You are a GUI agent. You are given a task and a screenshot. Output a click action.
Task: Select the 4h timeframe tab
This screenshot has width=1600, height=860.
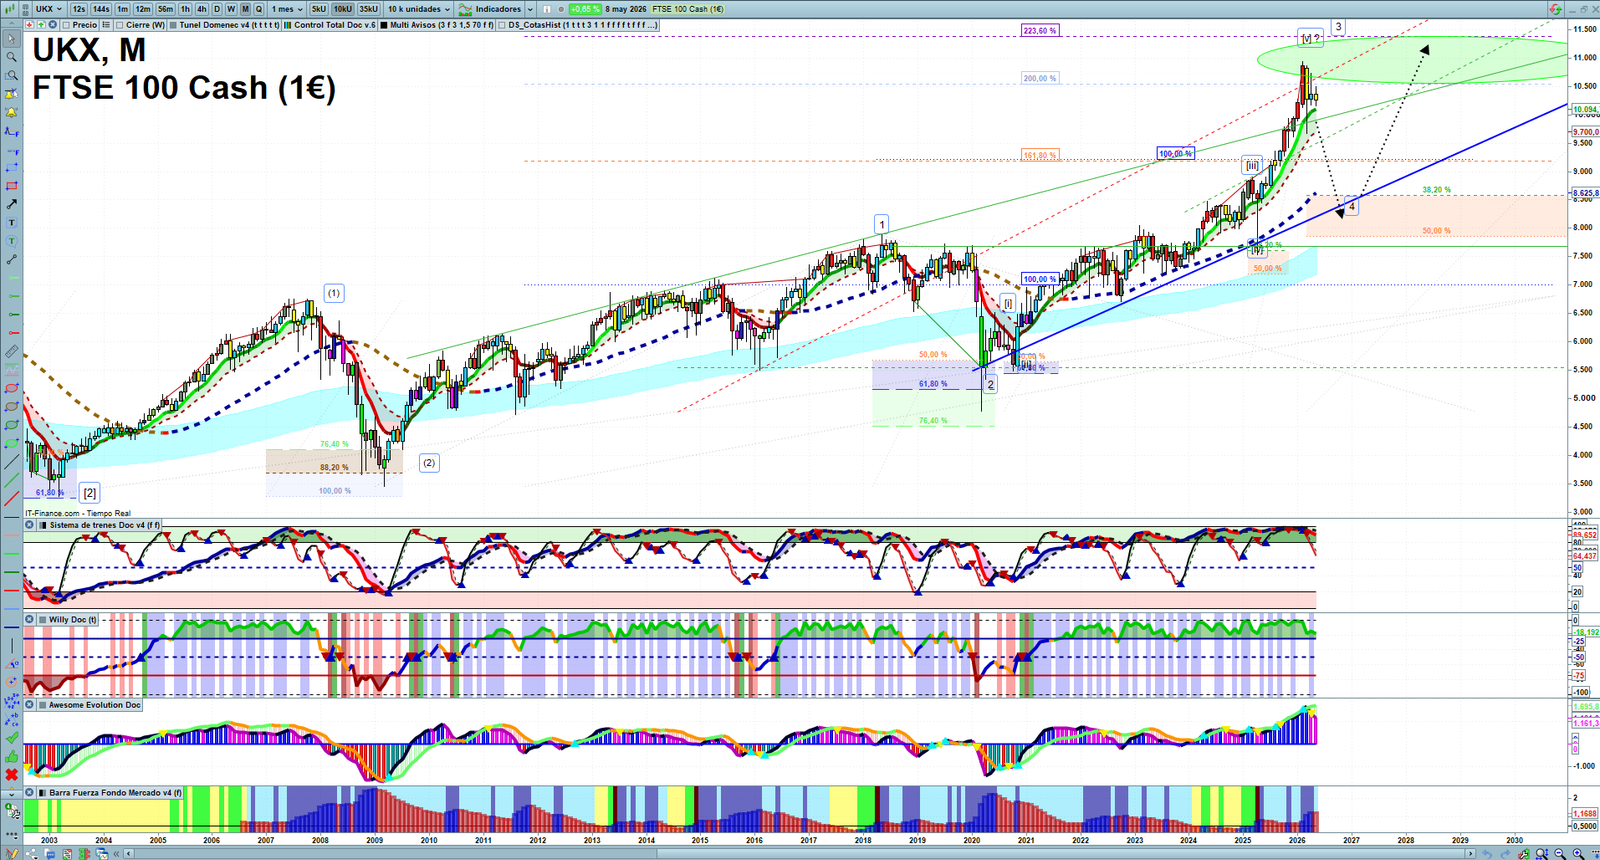(x=201, y=9)
